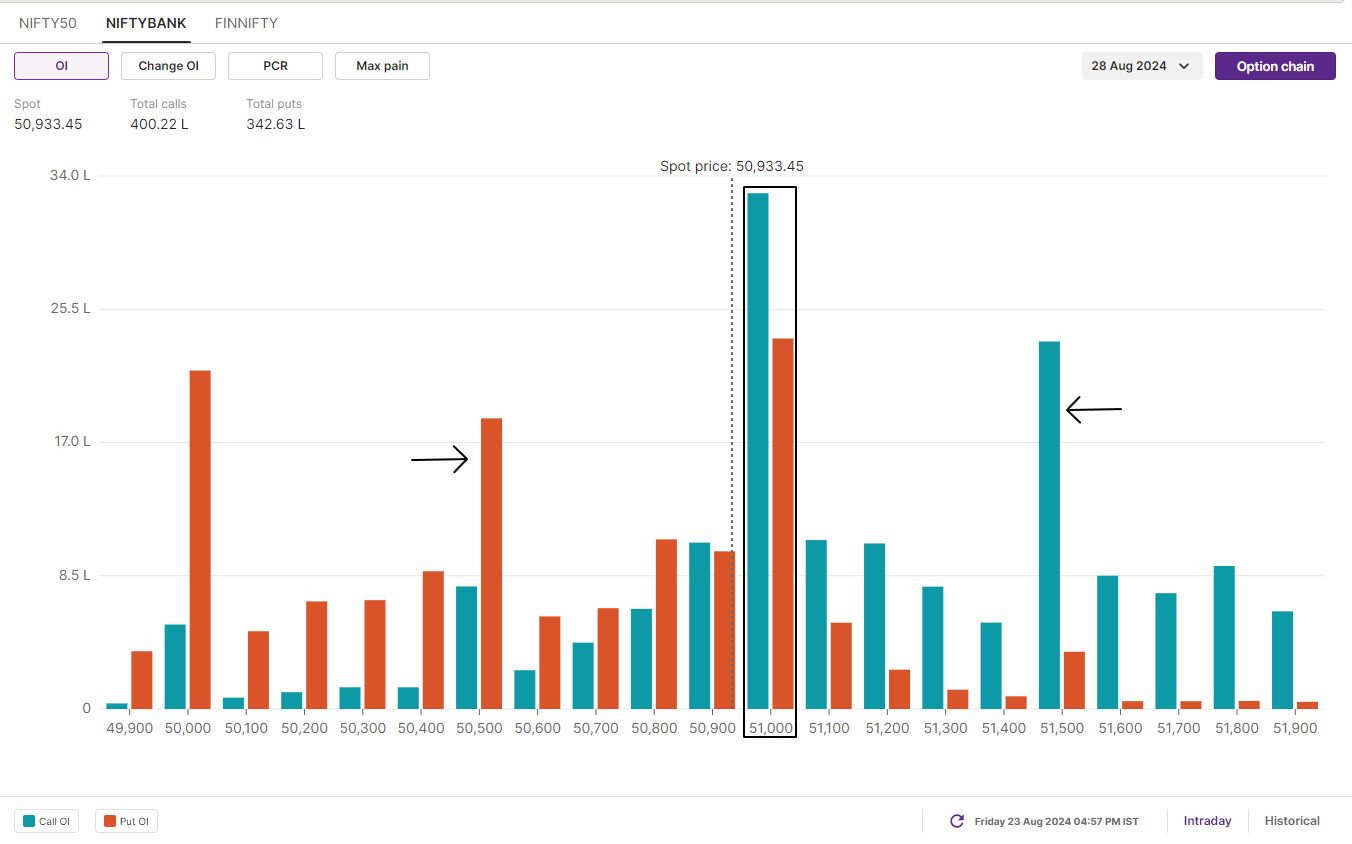Click the 51,900 call OI bar

click(1282, 660)
